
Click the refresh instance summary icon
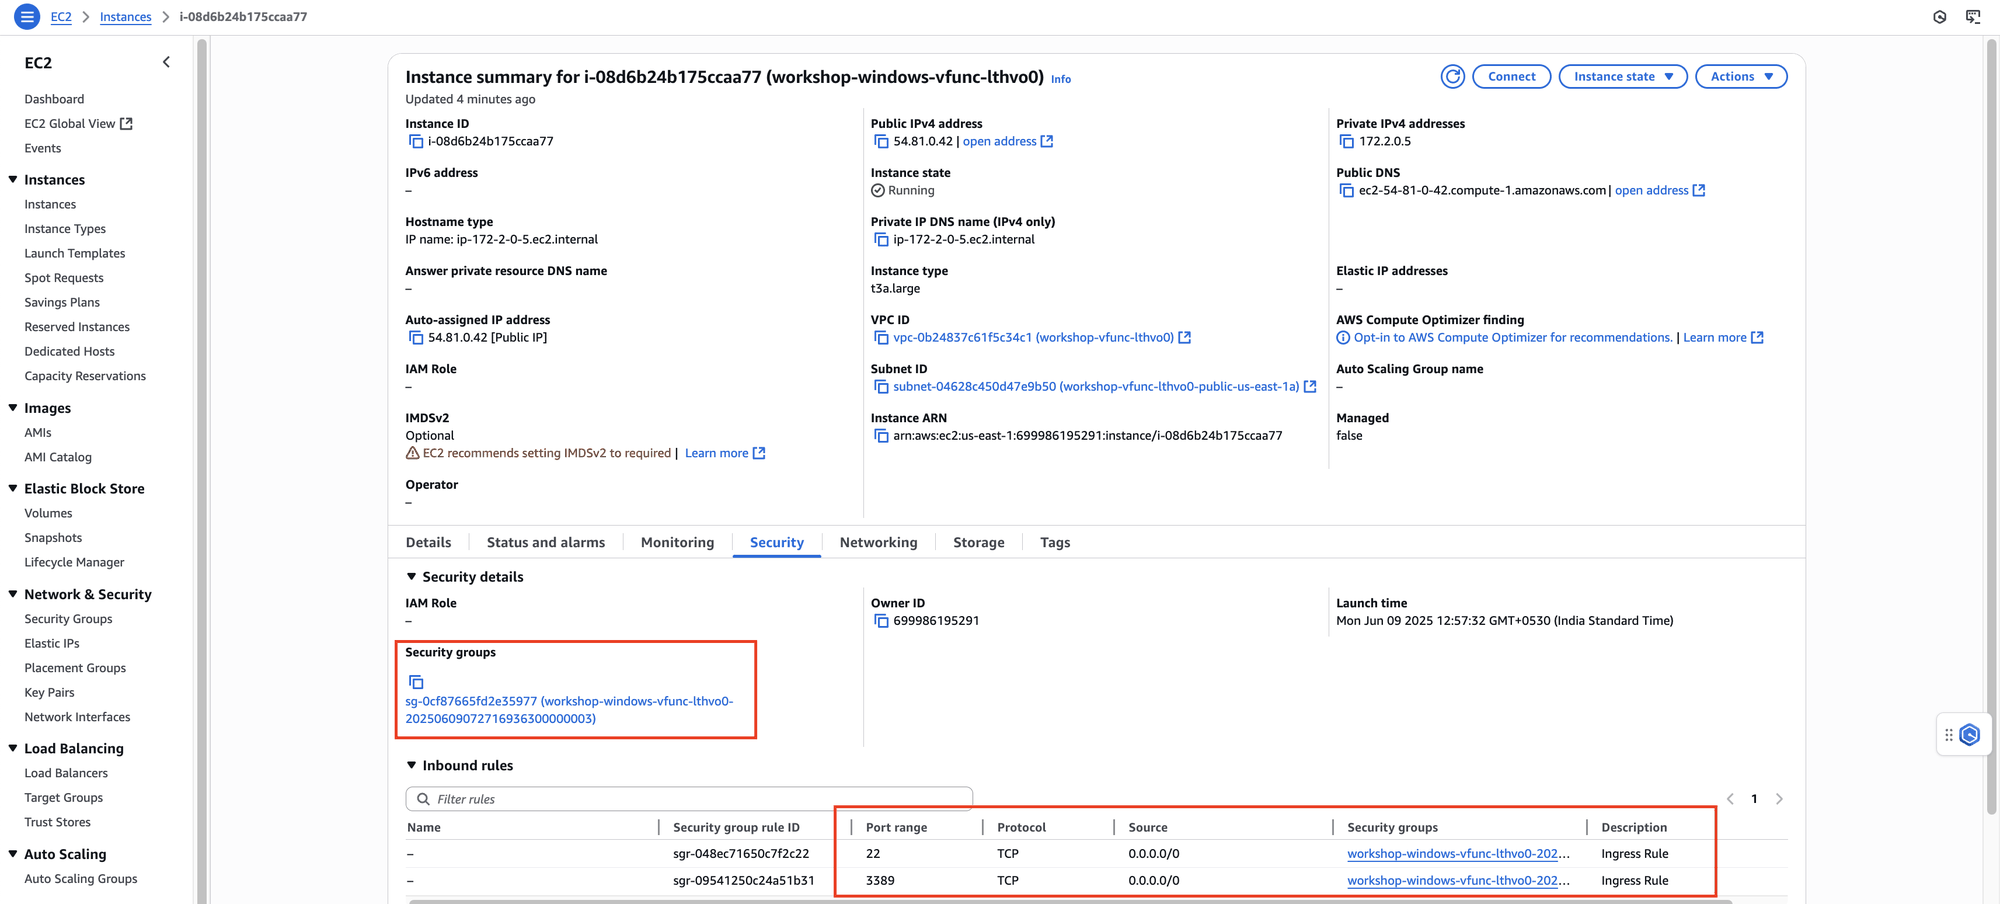tap(1452, 77)
